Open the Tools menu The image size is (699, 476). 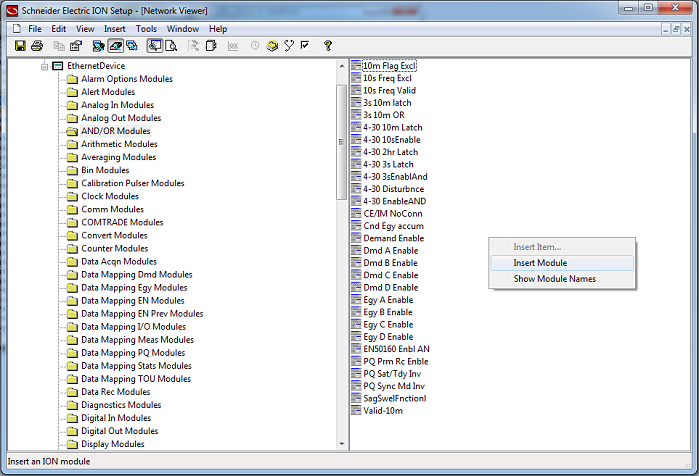click(146, 29)
